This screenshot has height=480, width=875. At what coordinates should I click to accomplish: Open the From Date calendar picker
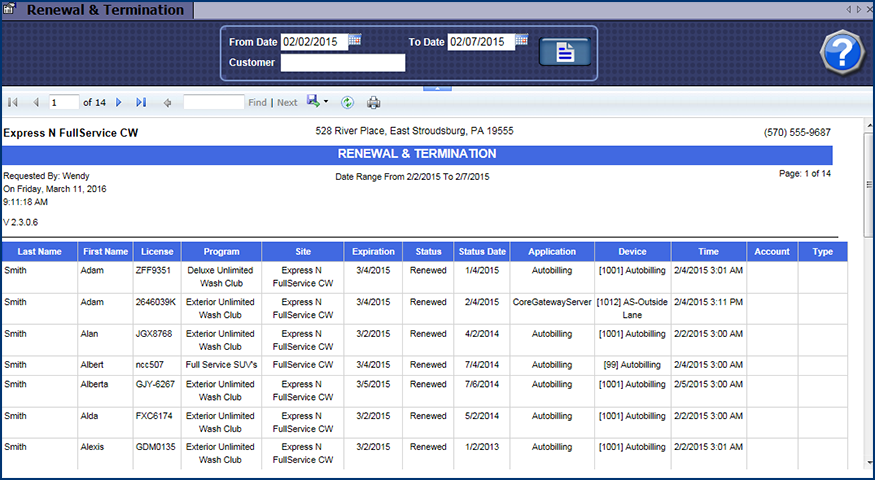click(355, 41)
